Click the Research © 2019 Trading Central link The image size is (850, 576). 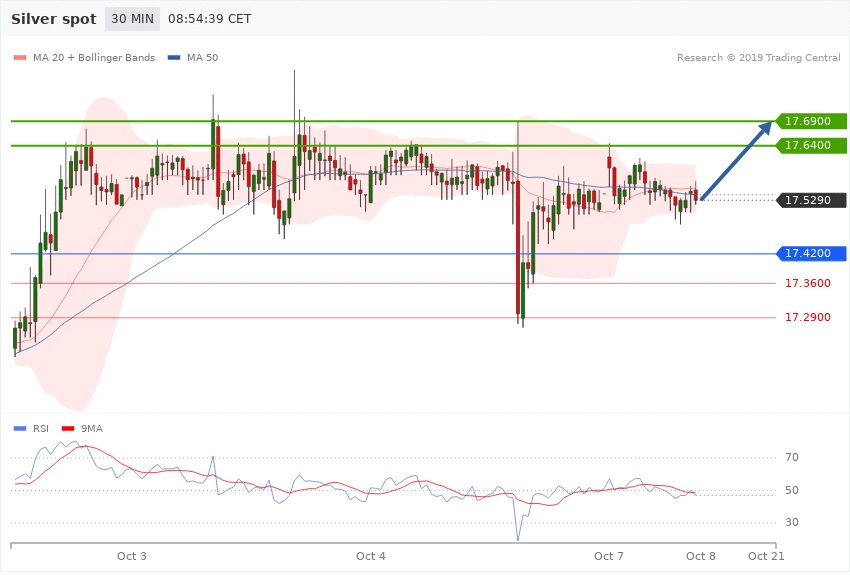point(758,58)
